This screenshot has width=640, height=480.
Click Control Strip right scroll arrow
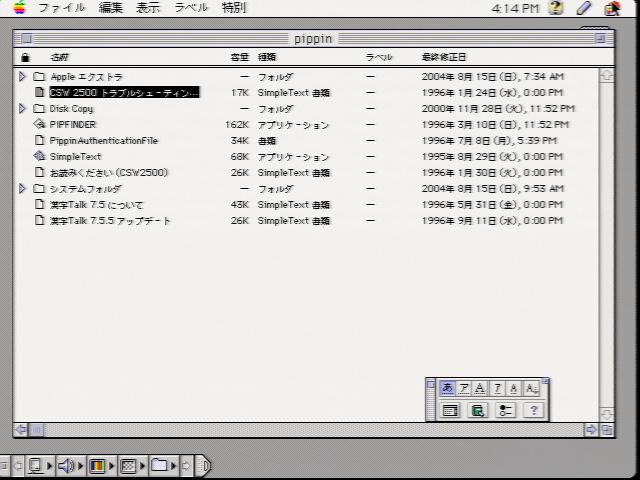coord(186,465)
